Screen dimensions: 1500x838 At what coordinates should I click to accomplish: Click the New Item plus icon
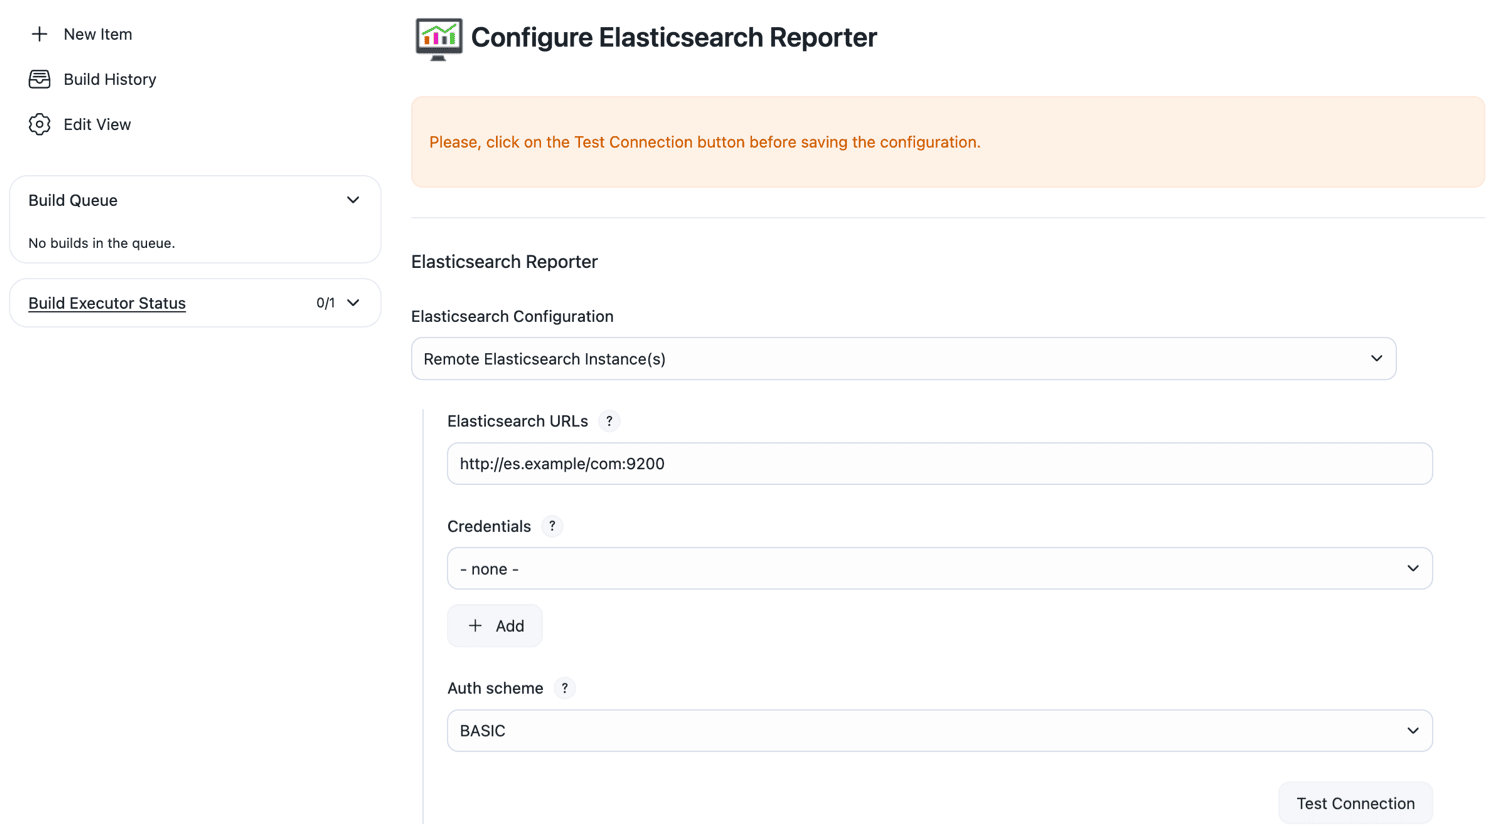click(x=39, y=34)
